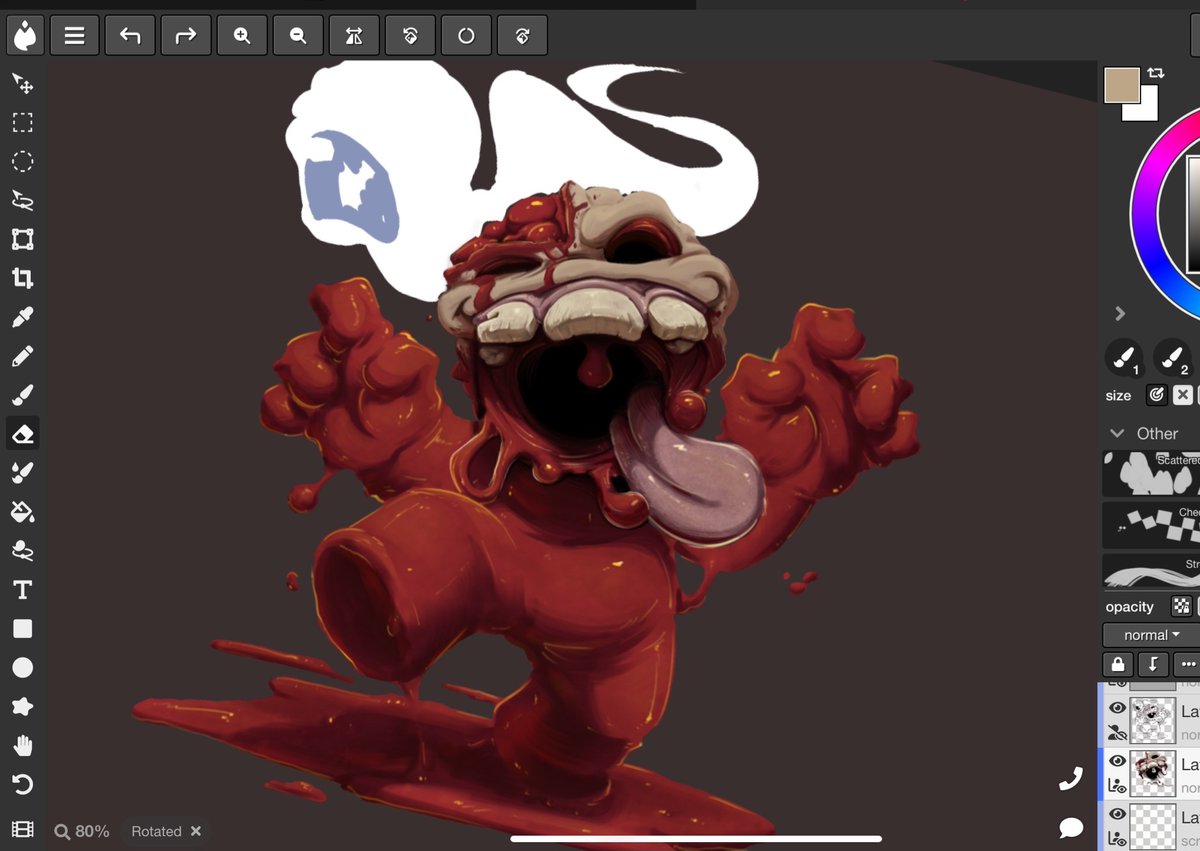Select the rectangular selection tool
This screenshot has height=851, width=1200.
pyautogui.click(x=22, y=122)
